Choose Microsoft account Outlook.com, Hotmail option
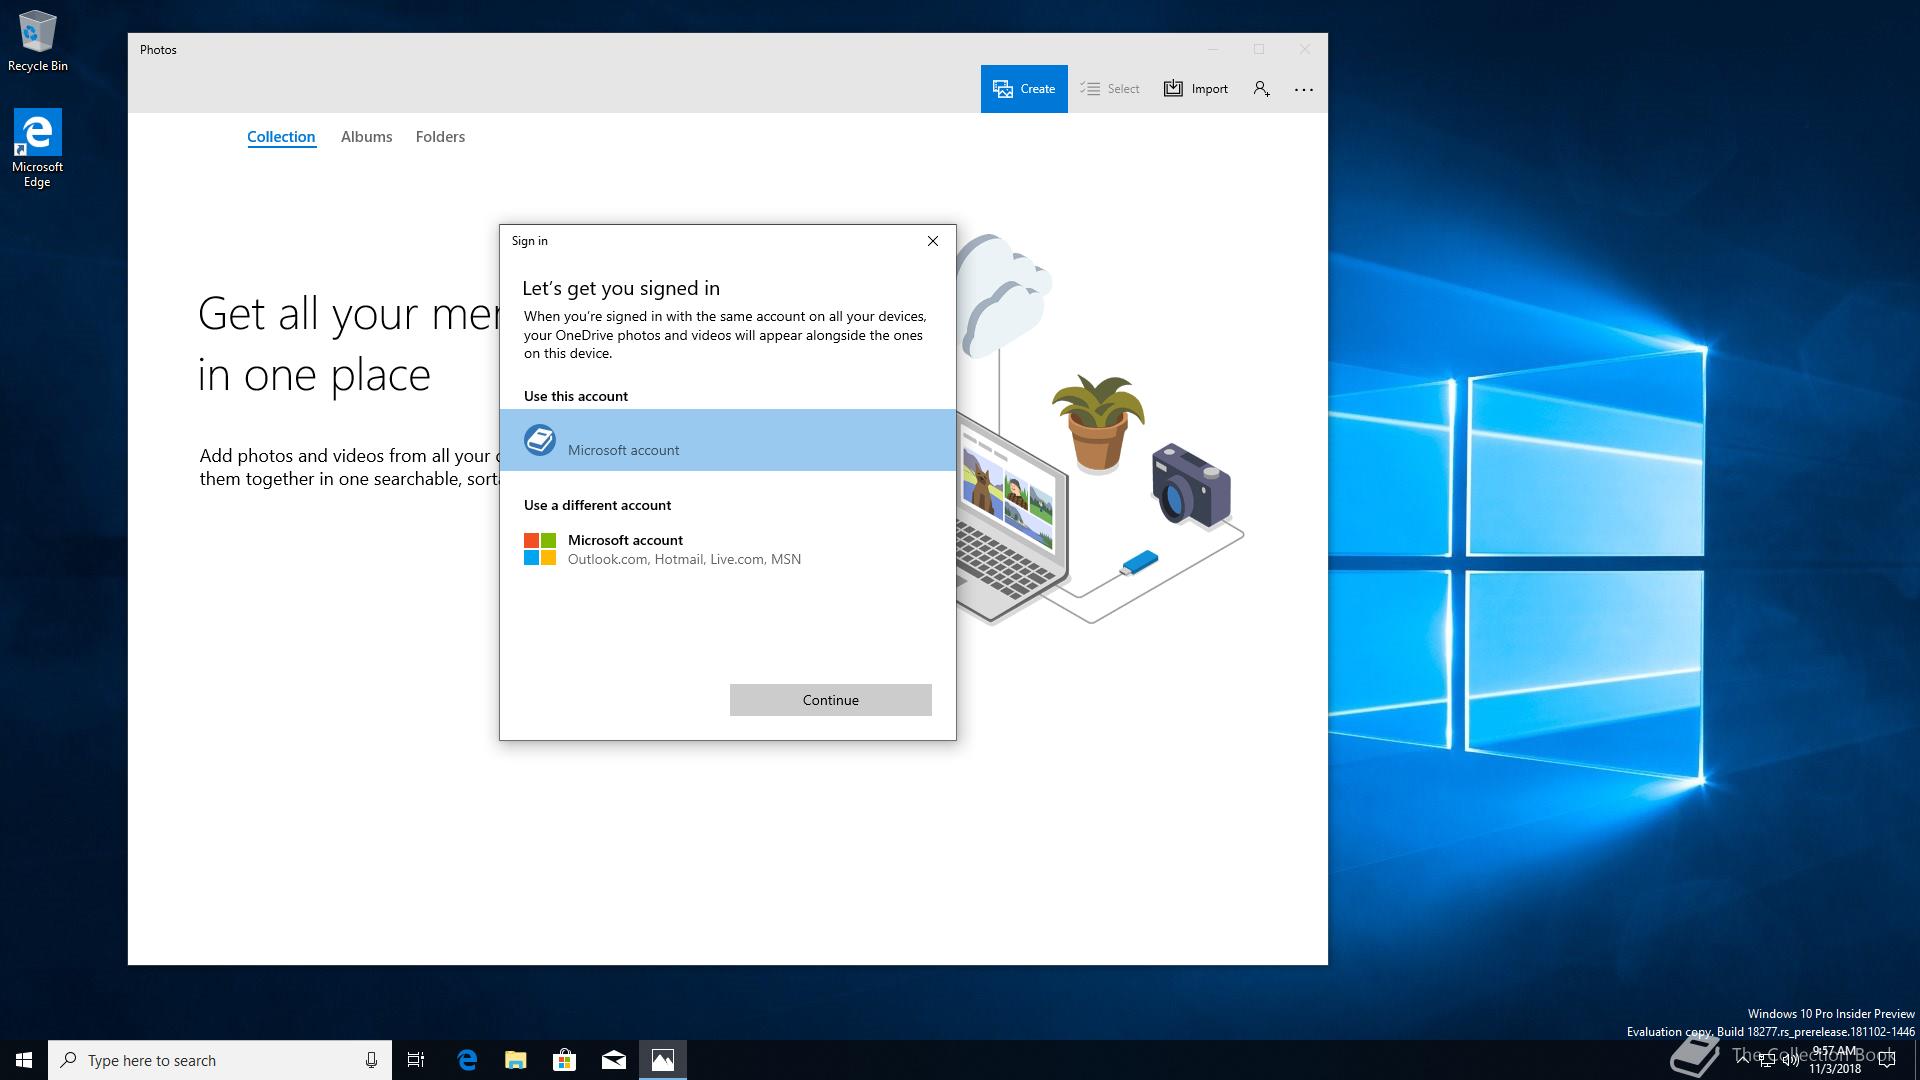Image resolution: width=1920 pixels, height=1080 pixels. 728,549
